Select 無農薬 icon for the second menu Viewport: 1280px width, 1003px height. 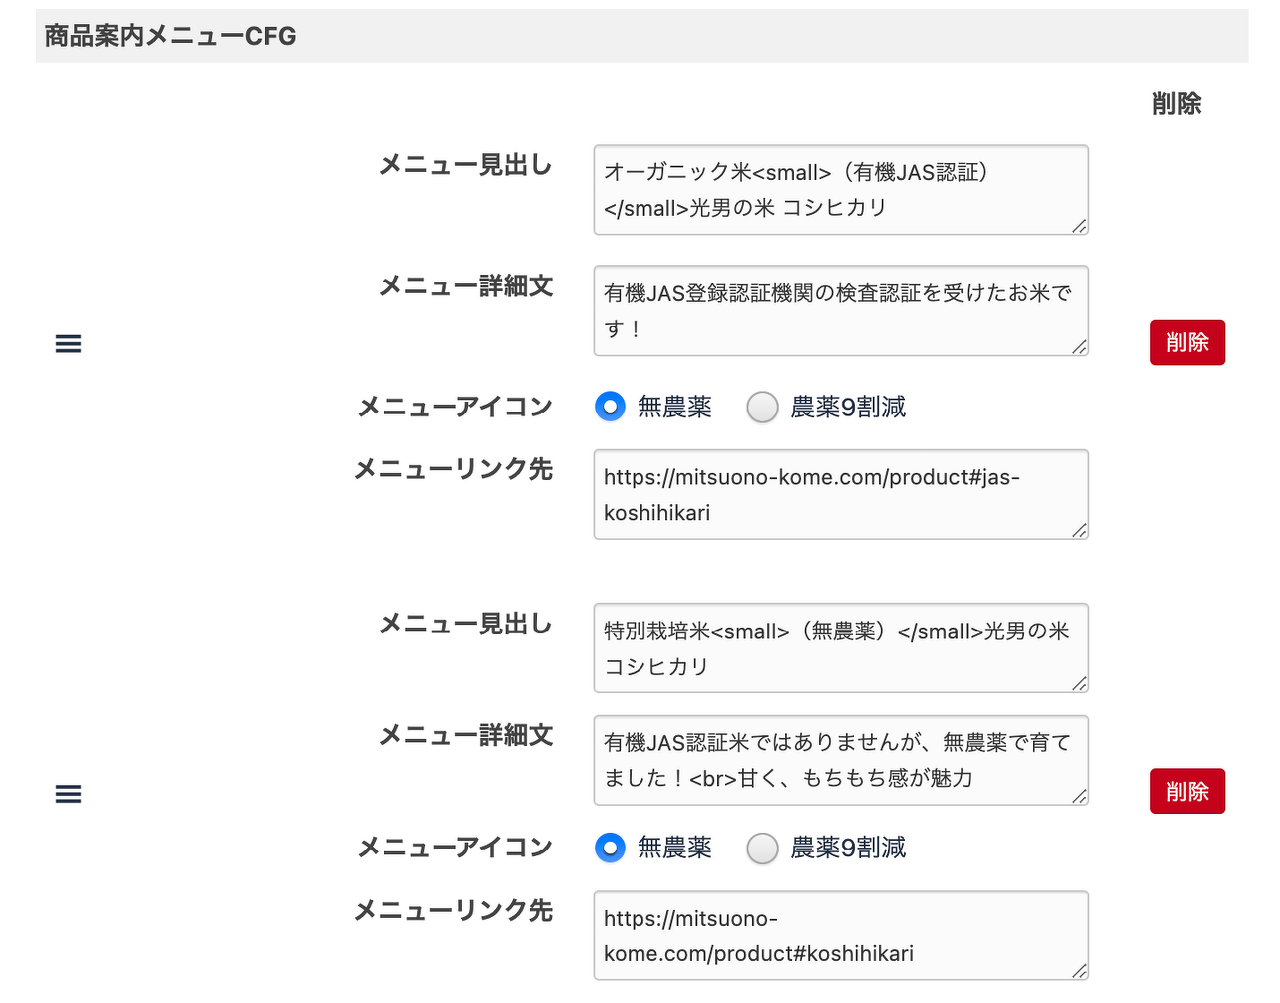[610, 848]
